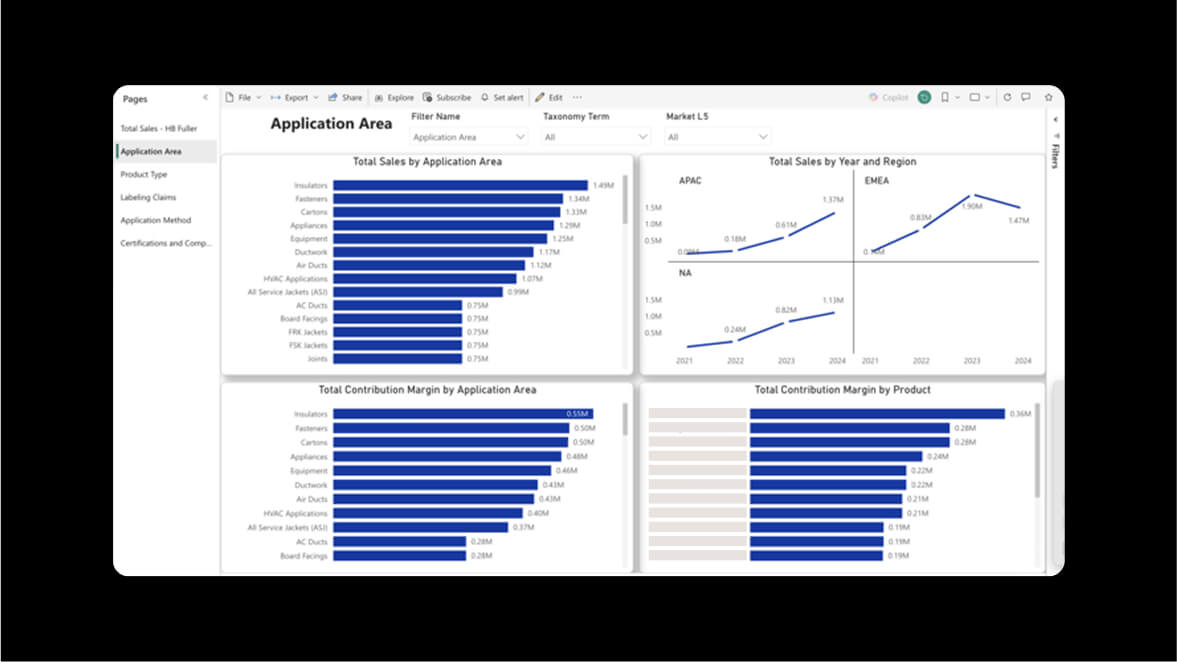Screen dimensions: 1177x662
Task: Switch to the Product Type page
Action: coord(144,175)
